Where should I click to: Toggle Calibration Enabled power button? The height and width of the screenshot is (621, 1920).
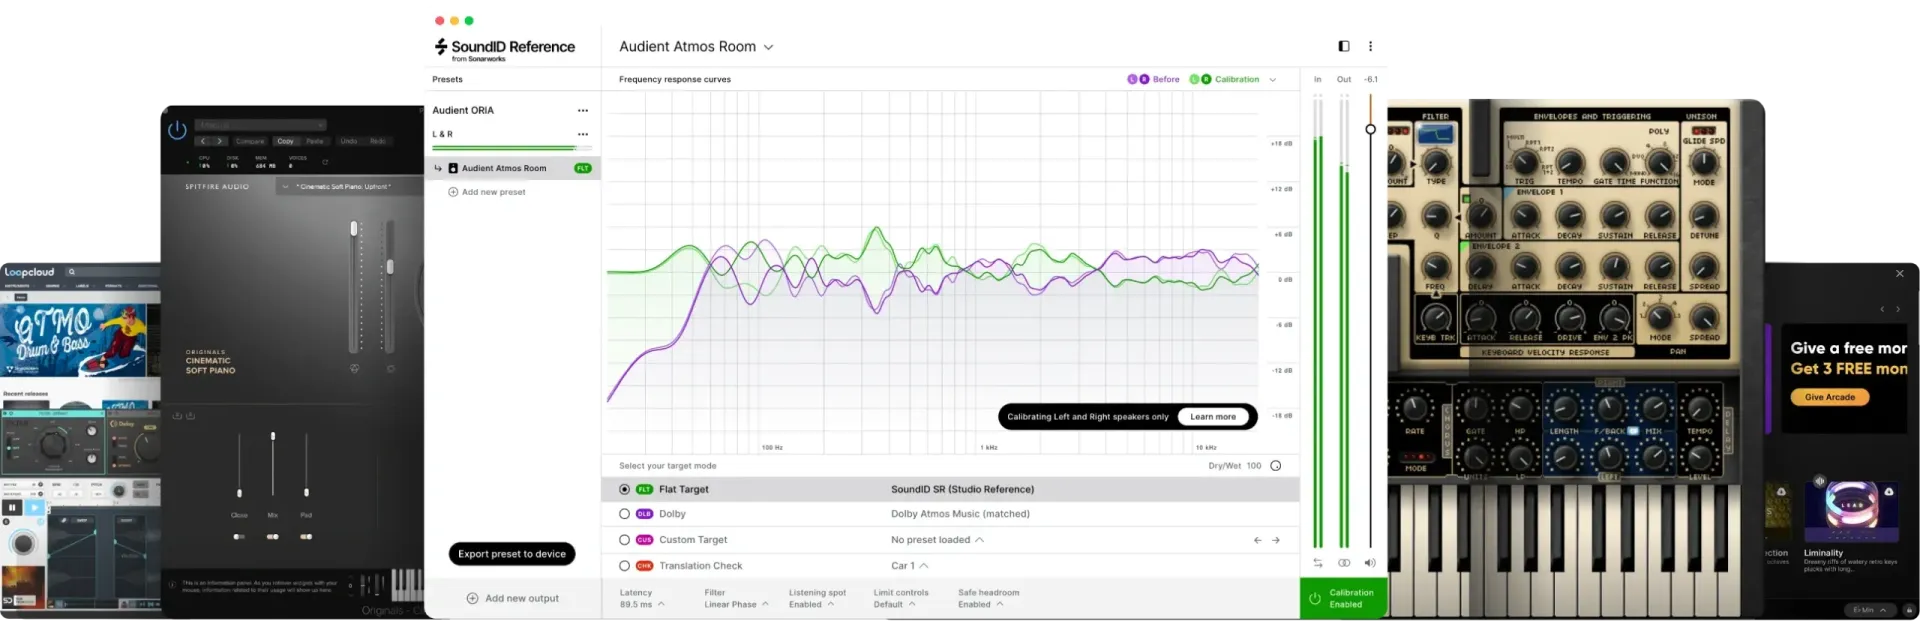[1315, 598]
